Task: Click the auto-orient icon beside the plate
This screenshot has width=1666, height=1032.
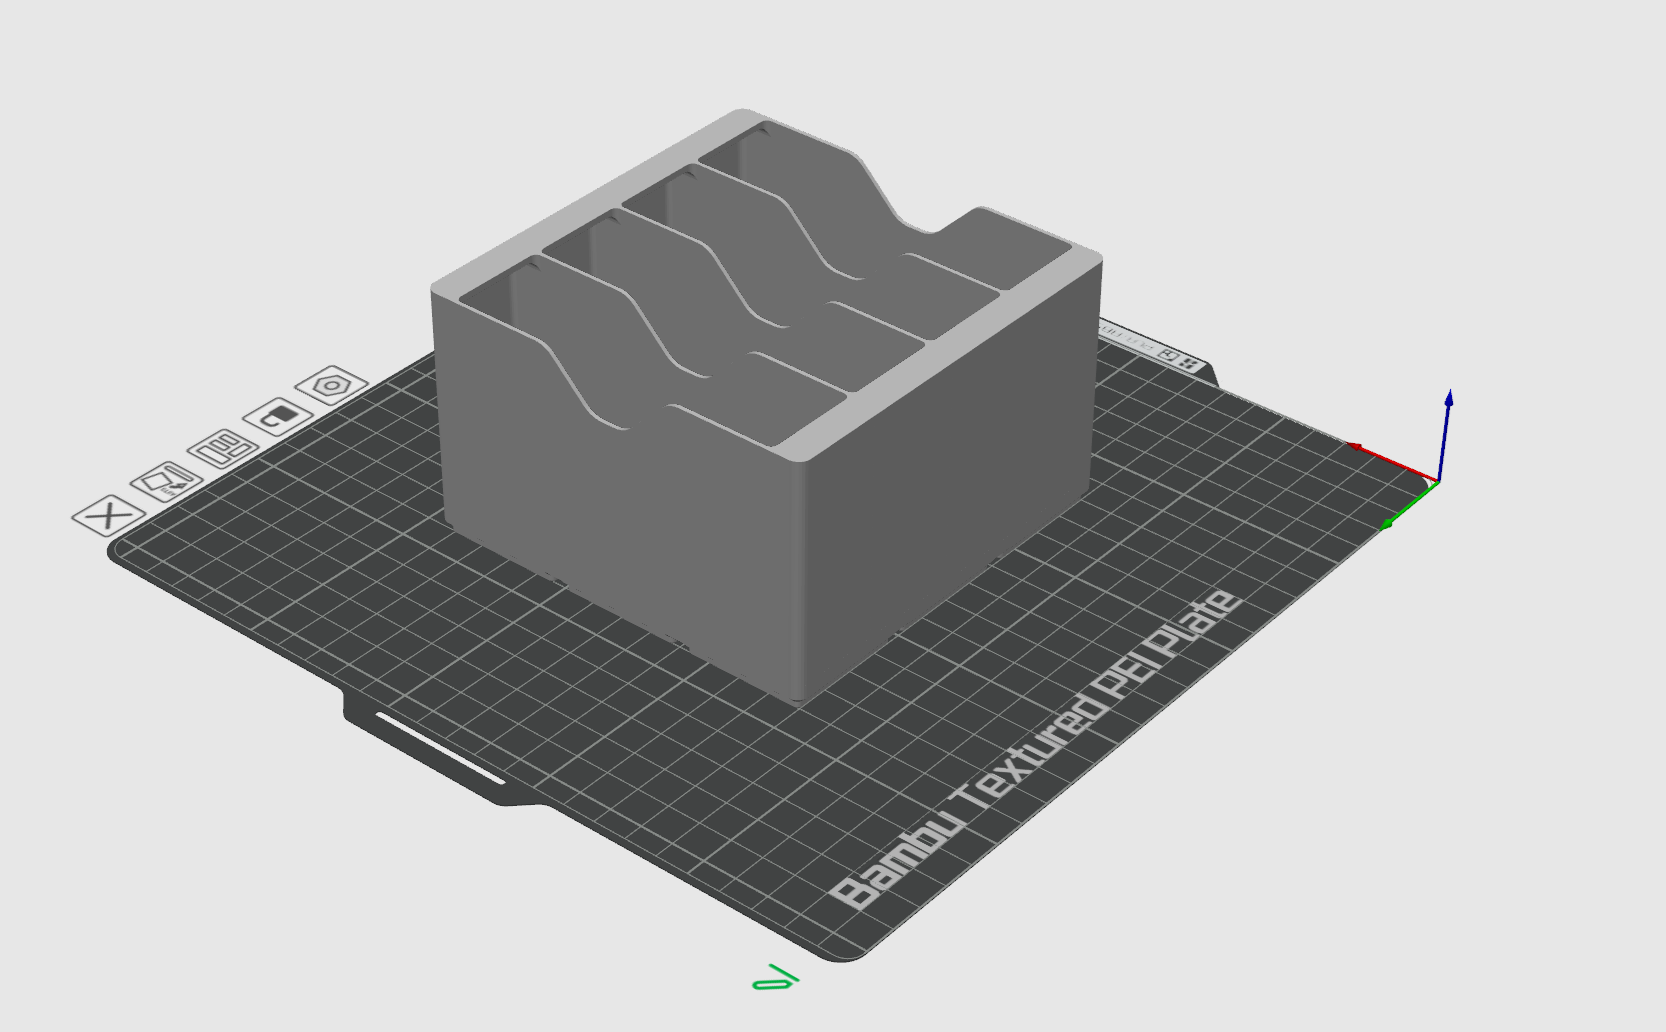Action: (166, 482)
